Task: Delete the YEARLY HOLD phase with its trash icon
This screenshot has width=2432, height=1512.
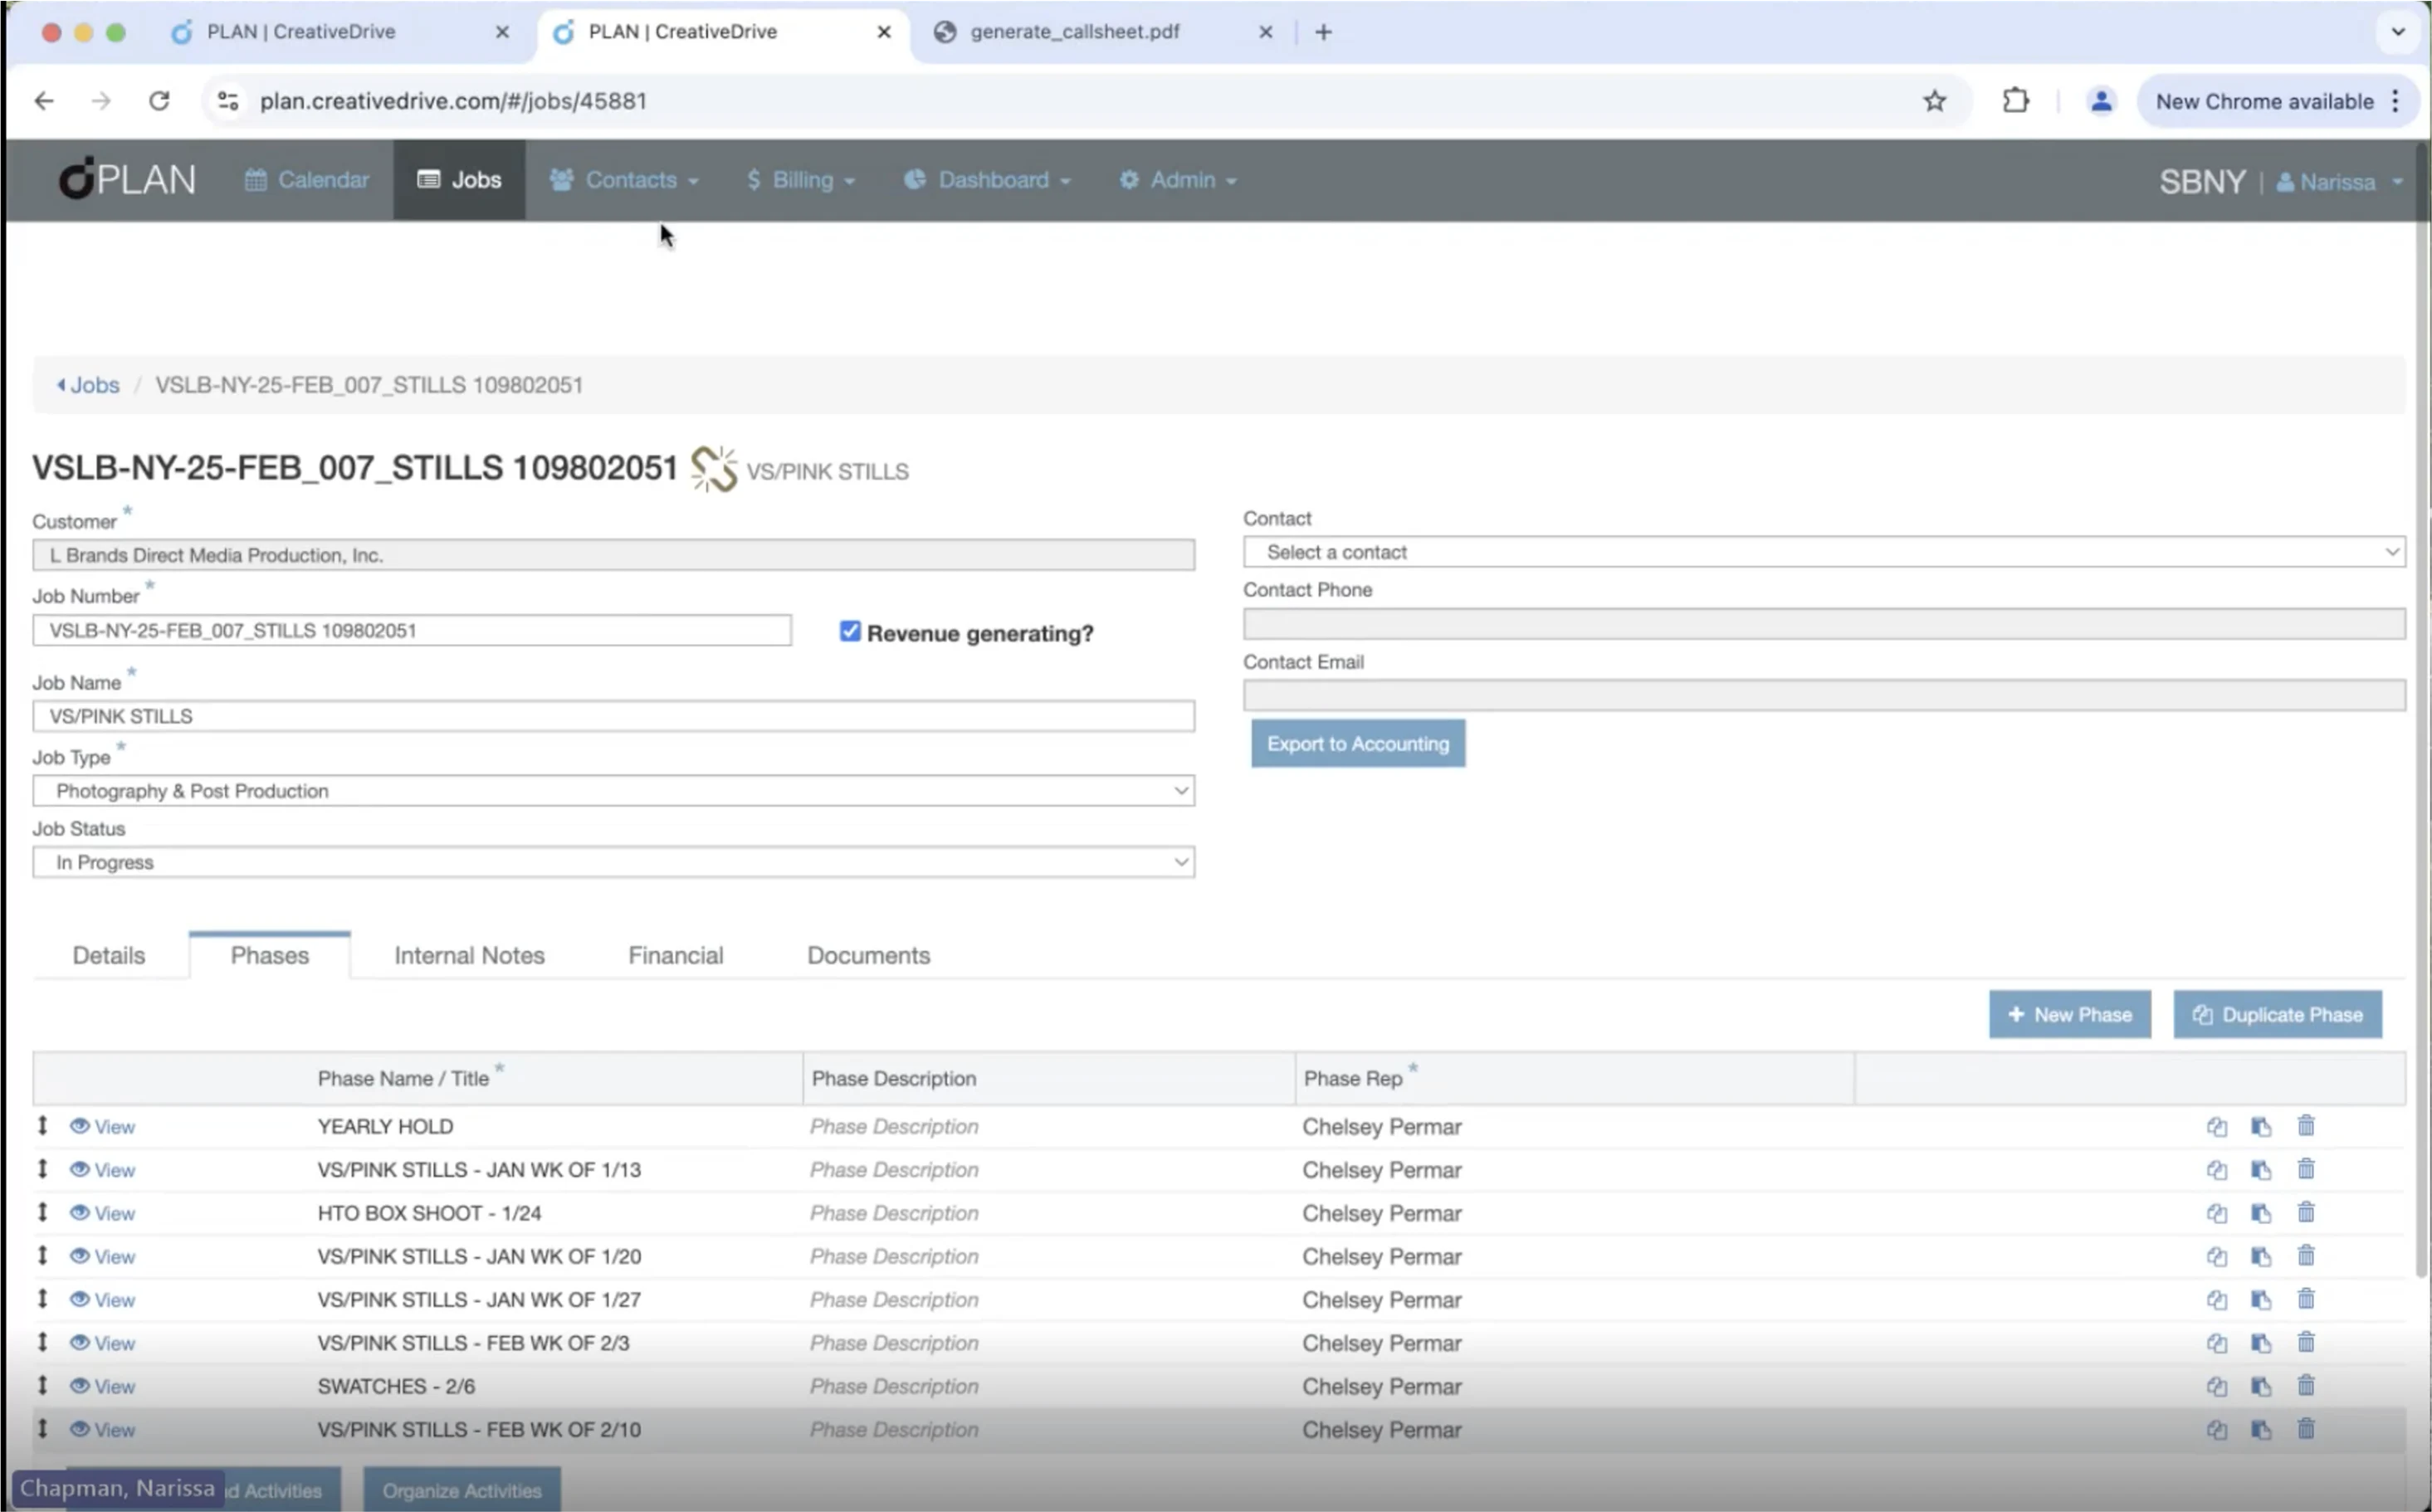Action: 2305,1125
